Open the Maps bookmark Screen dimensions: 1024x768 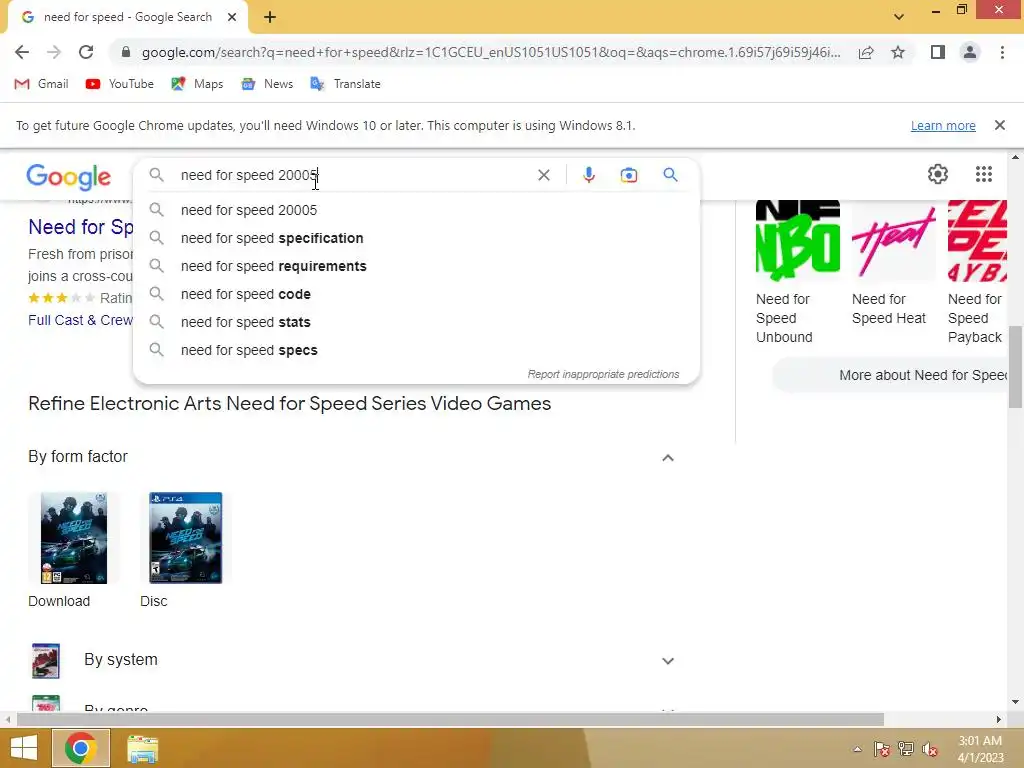[x=197, y=84]
